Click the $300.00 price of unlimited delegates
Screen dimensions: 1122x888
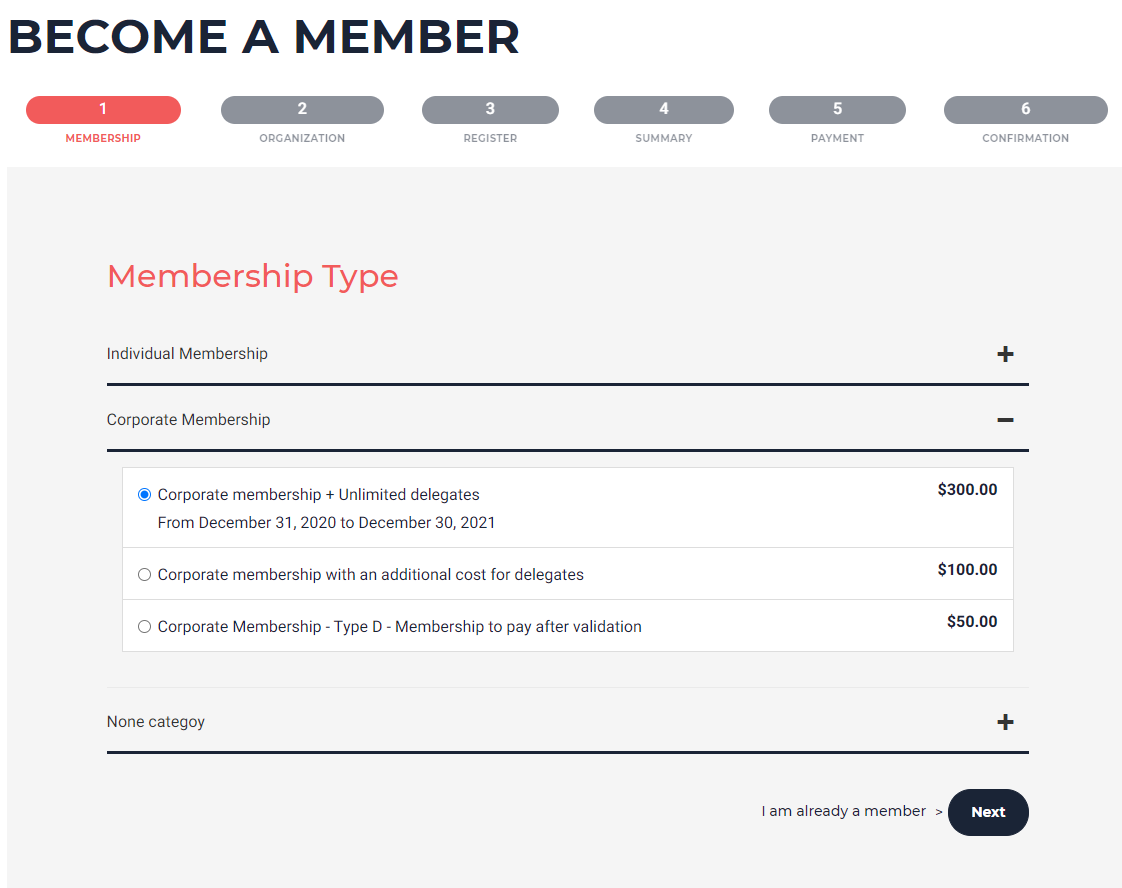(x=967, y=490)
